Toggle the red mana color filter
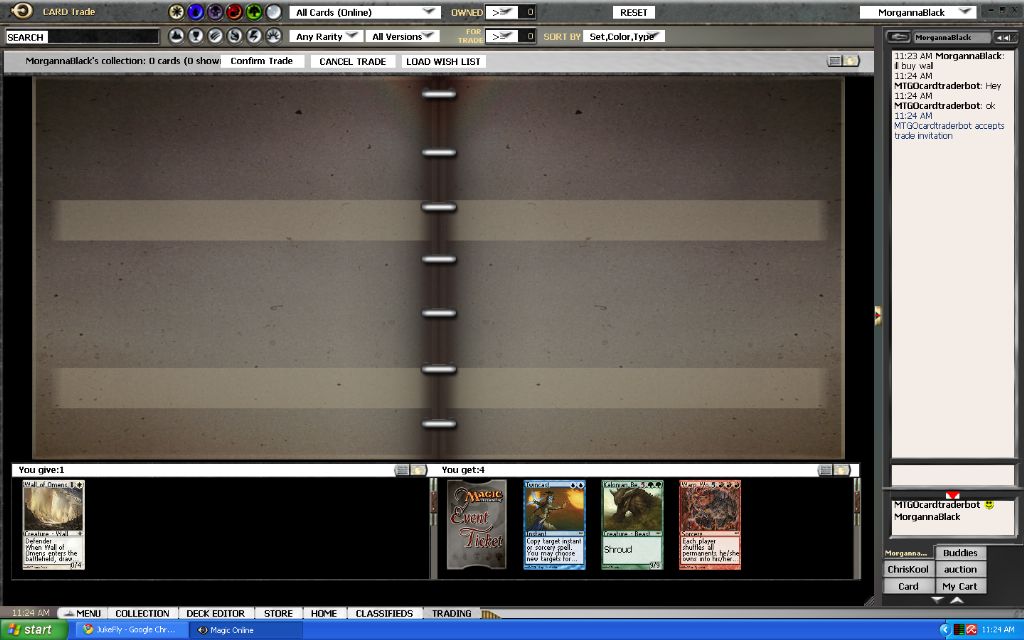This screenshot has height=640, width=1024. point(234,12)
